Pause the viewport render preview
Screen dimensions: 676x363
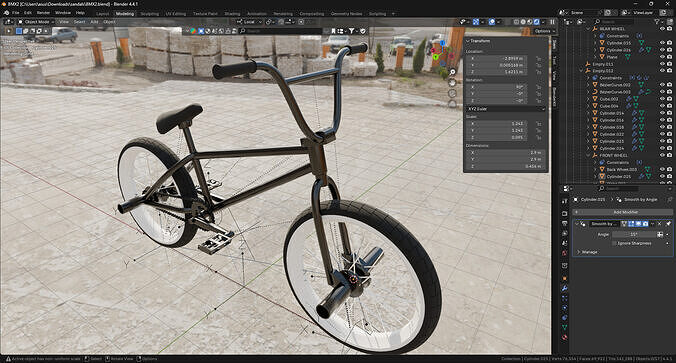click(553, 22)
